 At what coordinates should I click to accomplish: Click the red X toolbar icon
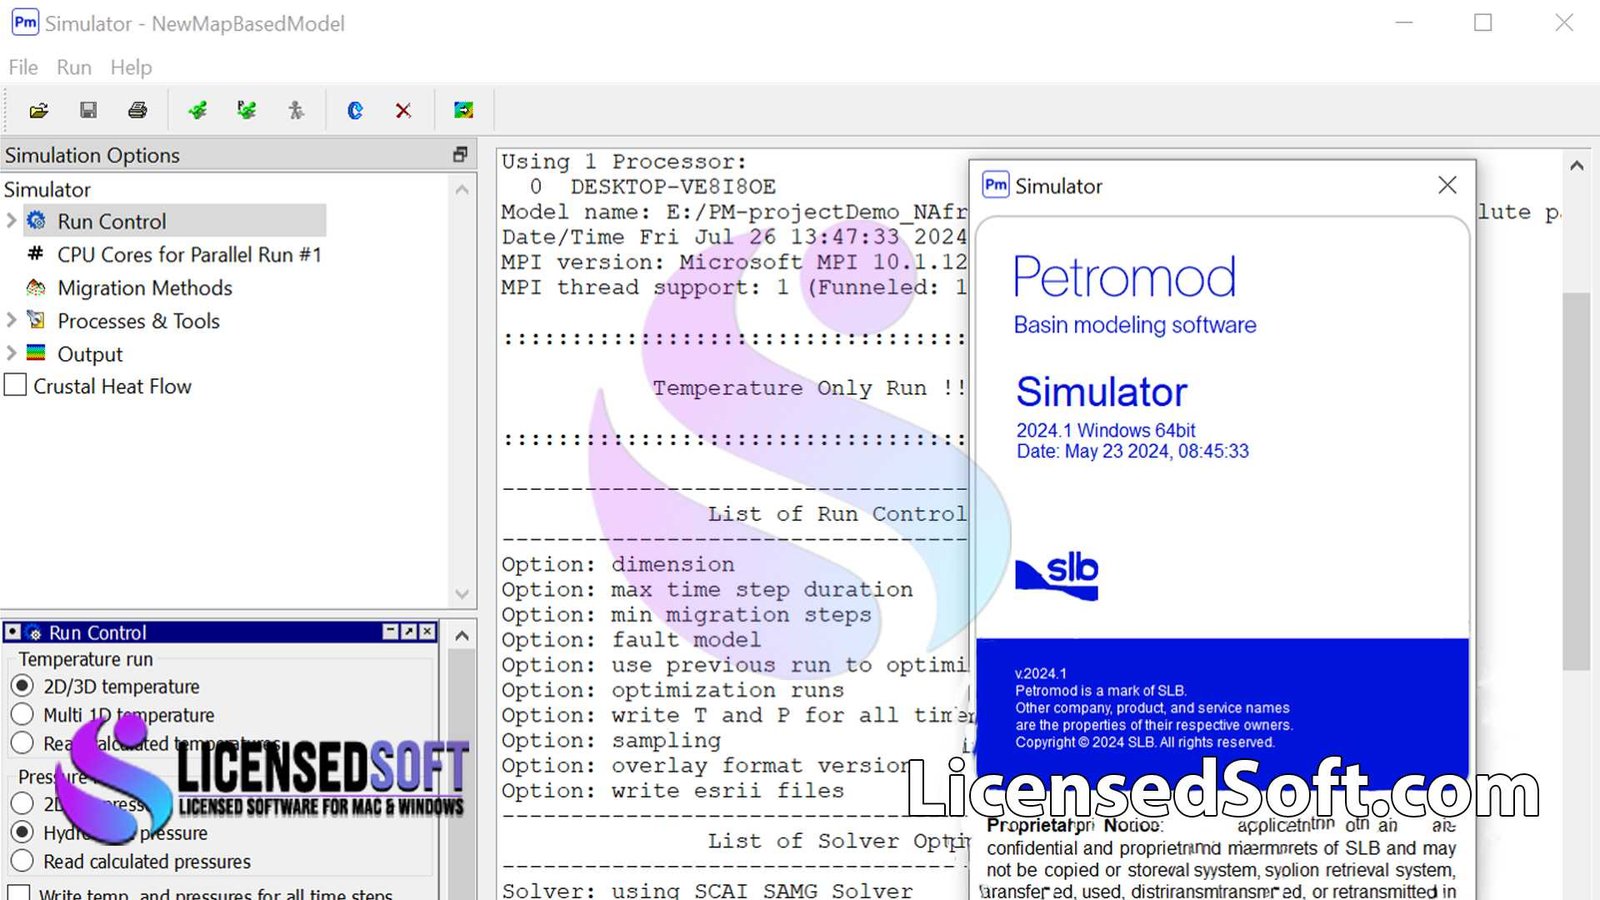pyautogui.click(x=403, y=110)
